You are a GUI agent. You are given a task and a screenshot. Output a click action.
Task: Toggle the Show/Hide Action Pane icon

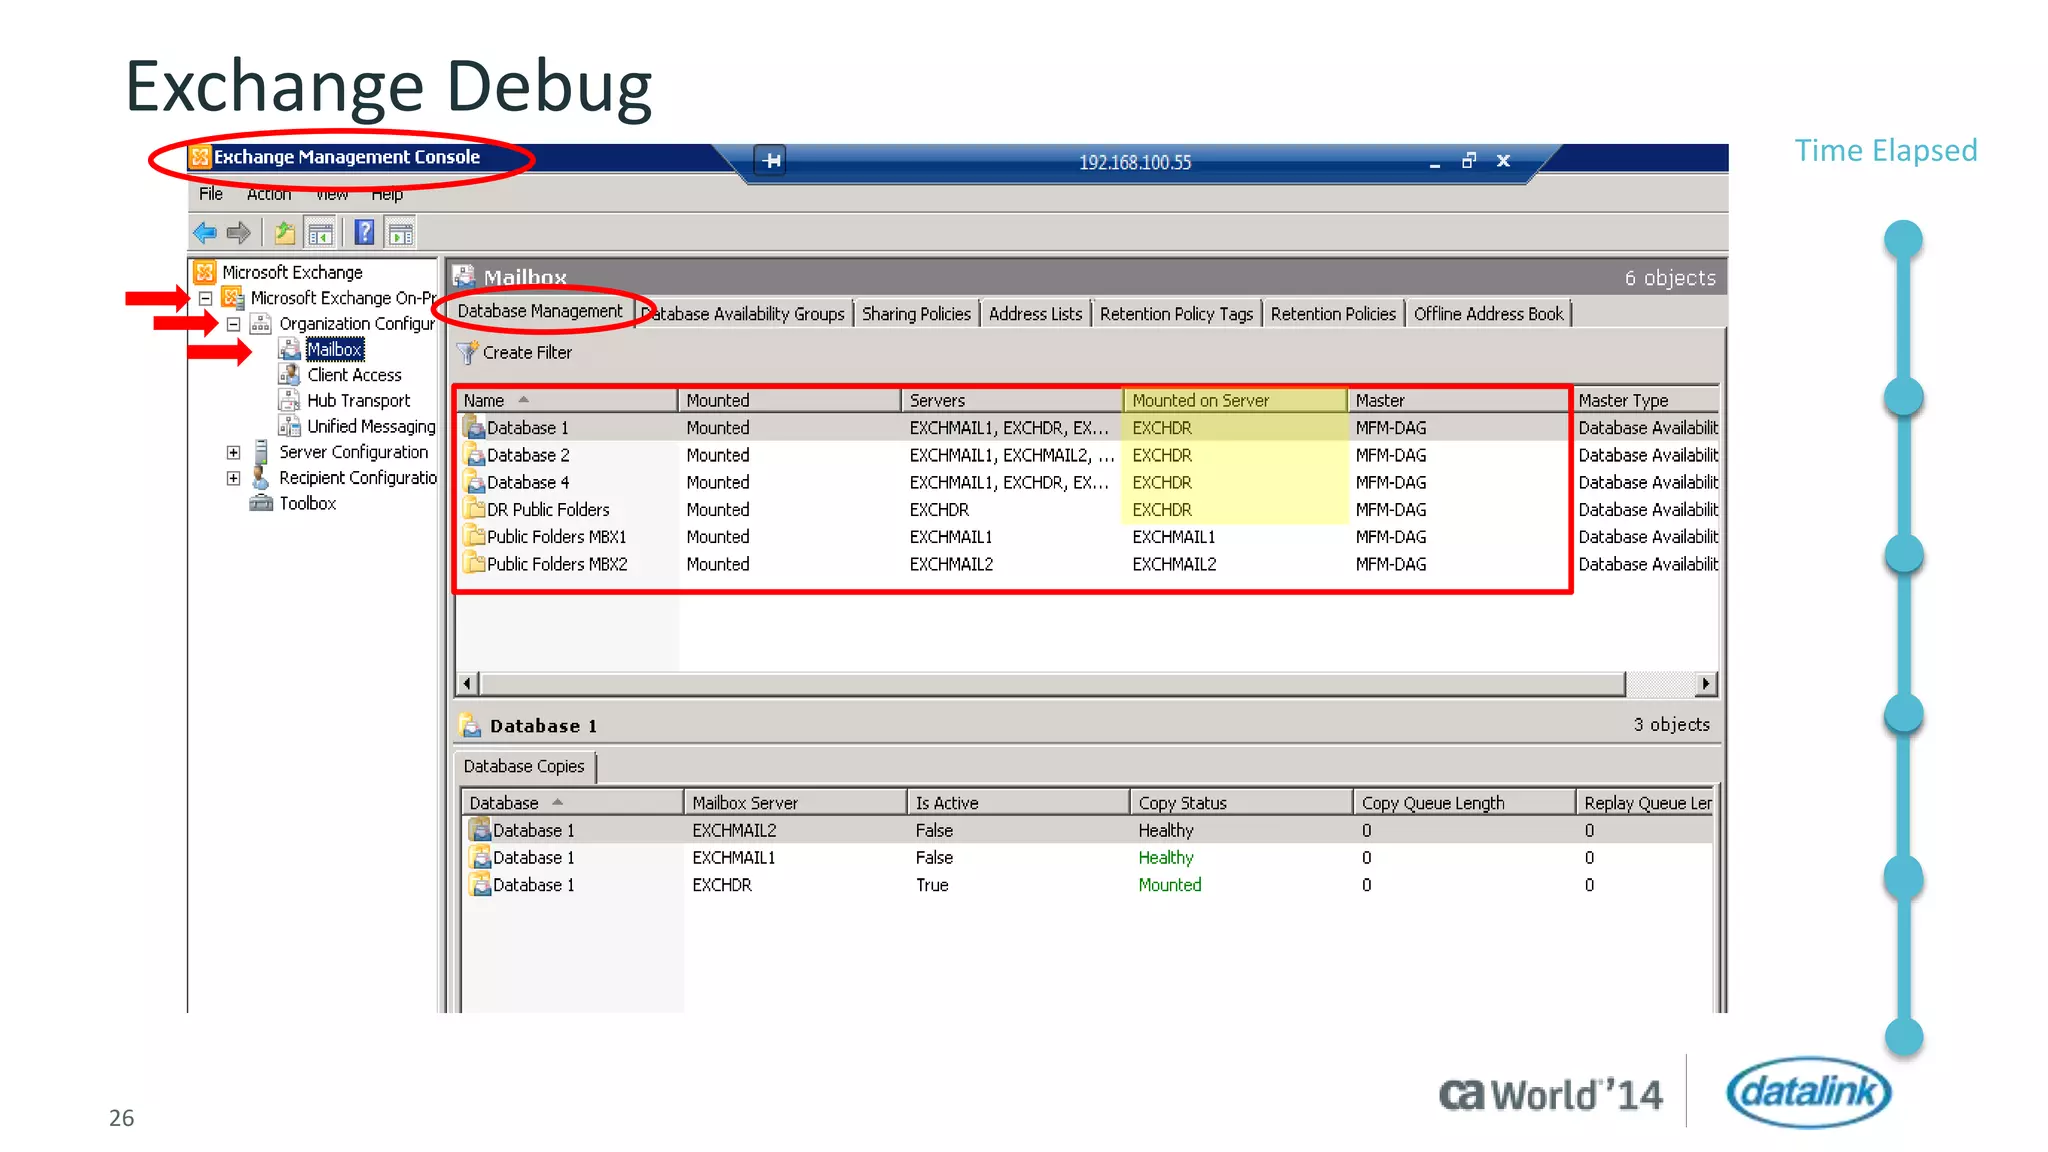401,234
